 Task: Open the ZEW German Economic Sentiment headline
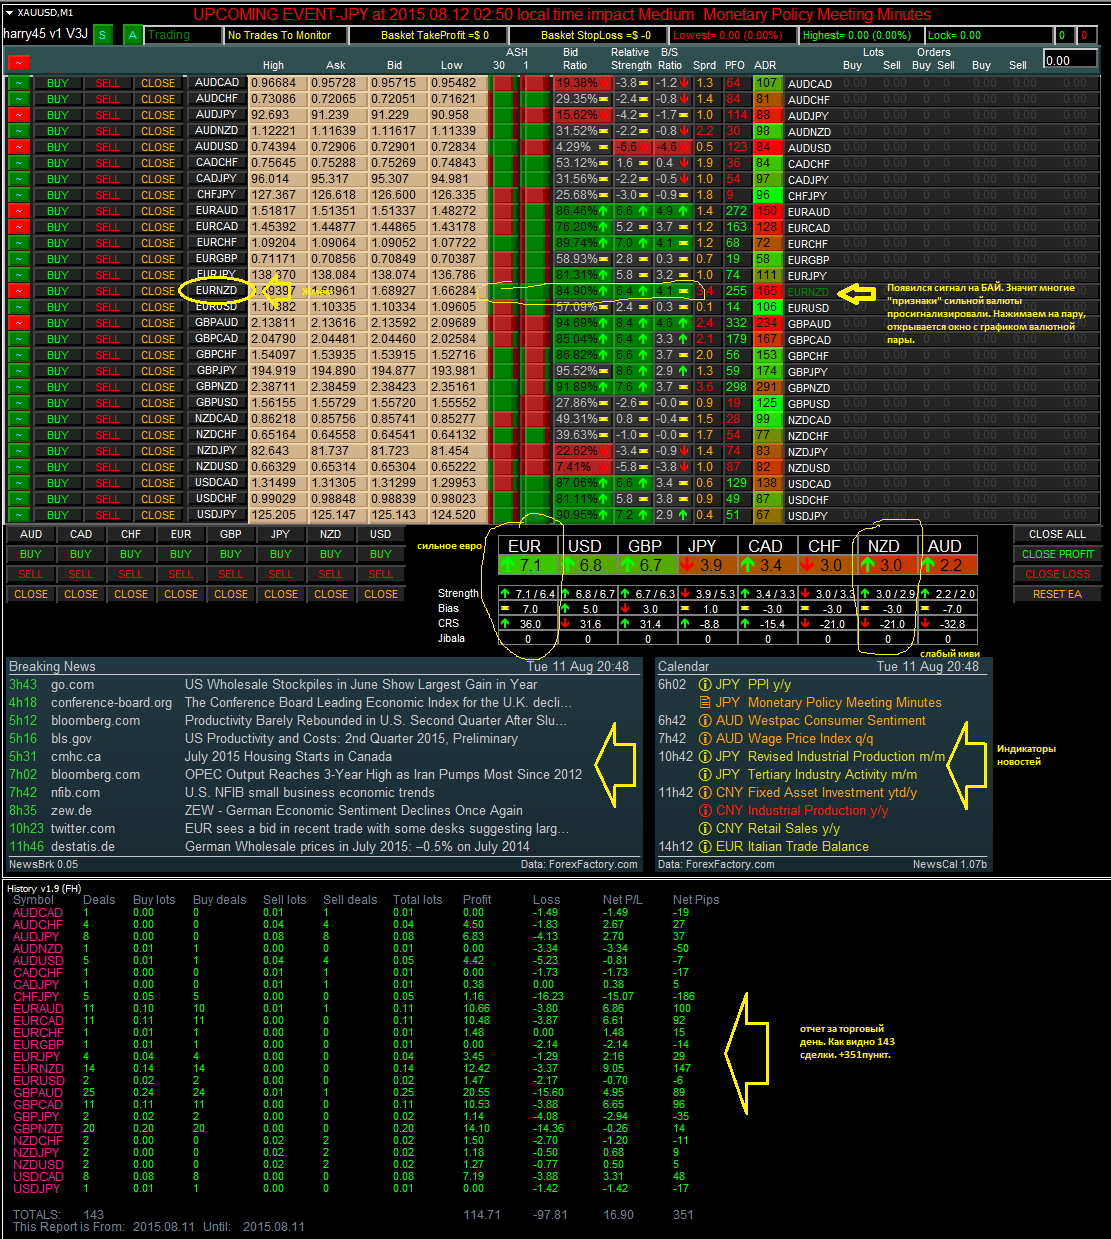(x=354, y=811)
